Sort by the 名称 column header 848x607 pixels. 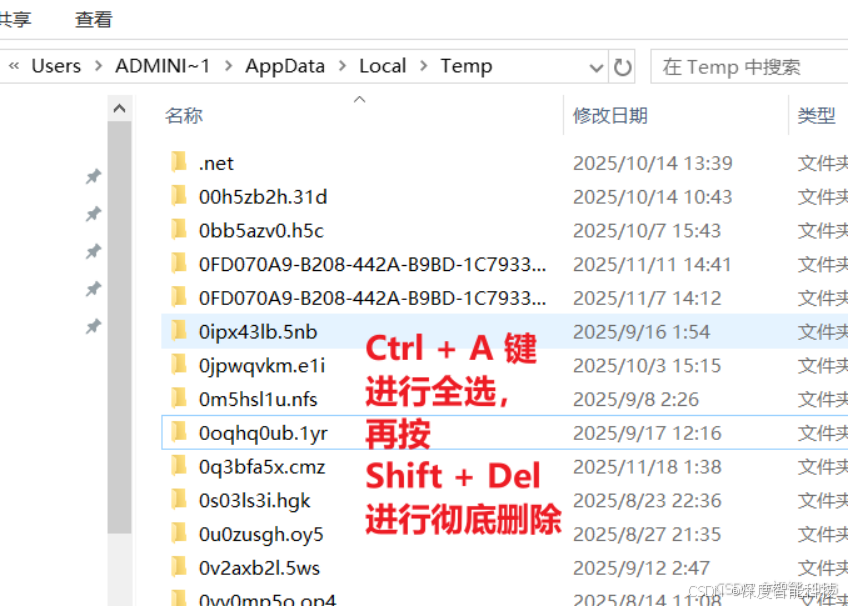click(x=184, y=115)
